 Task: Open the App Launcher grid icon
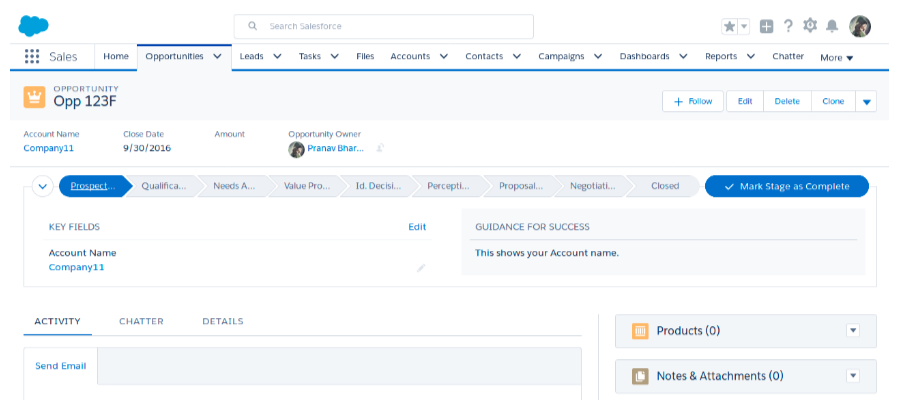[32, 57]
